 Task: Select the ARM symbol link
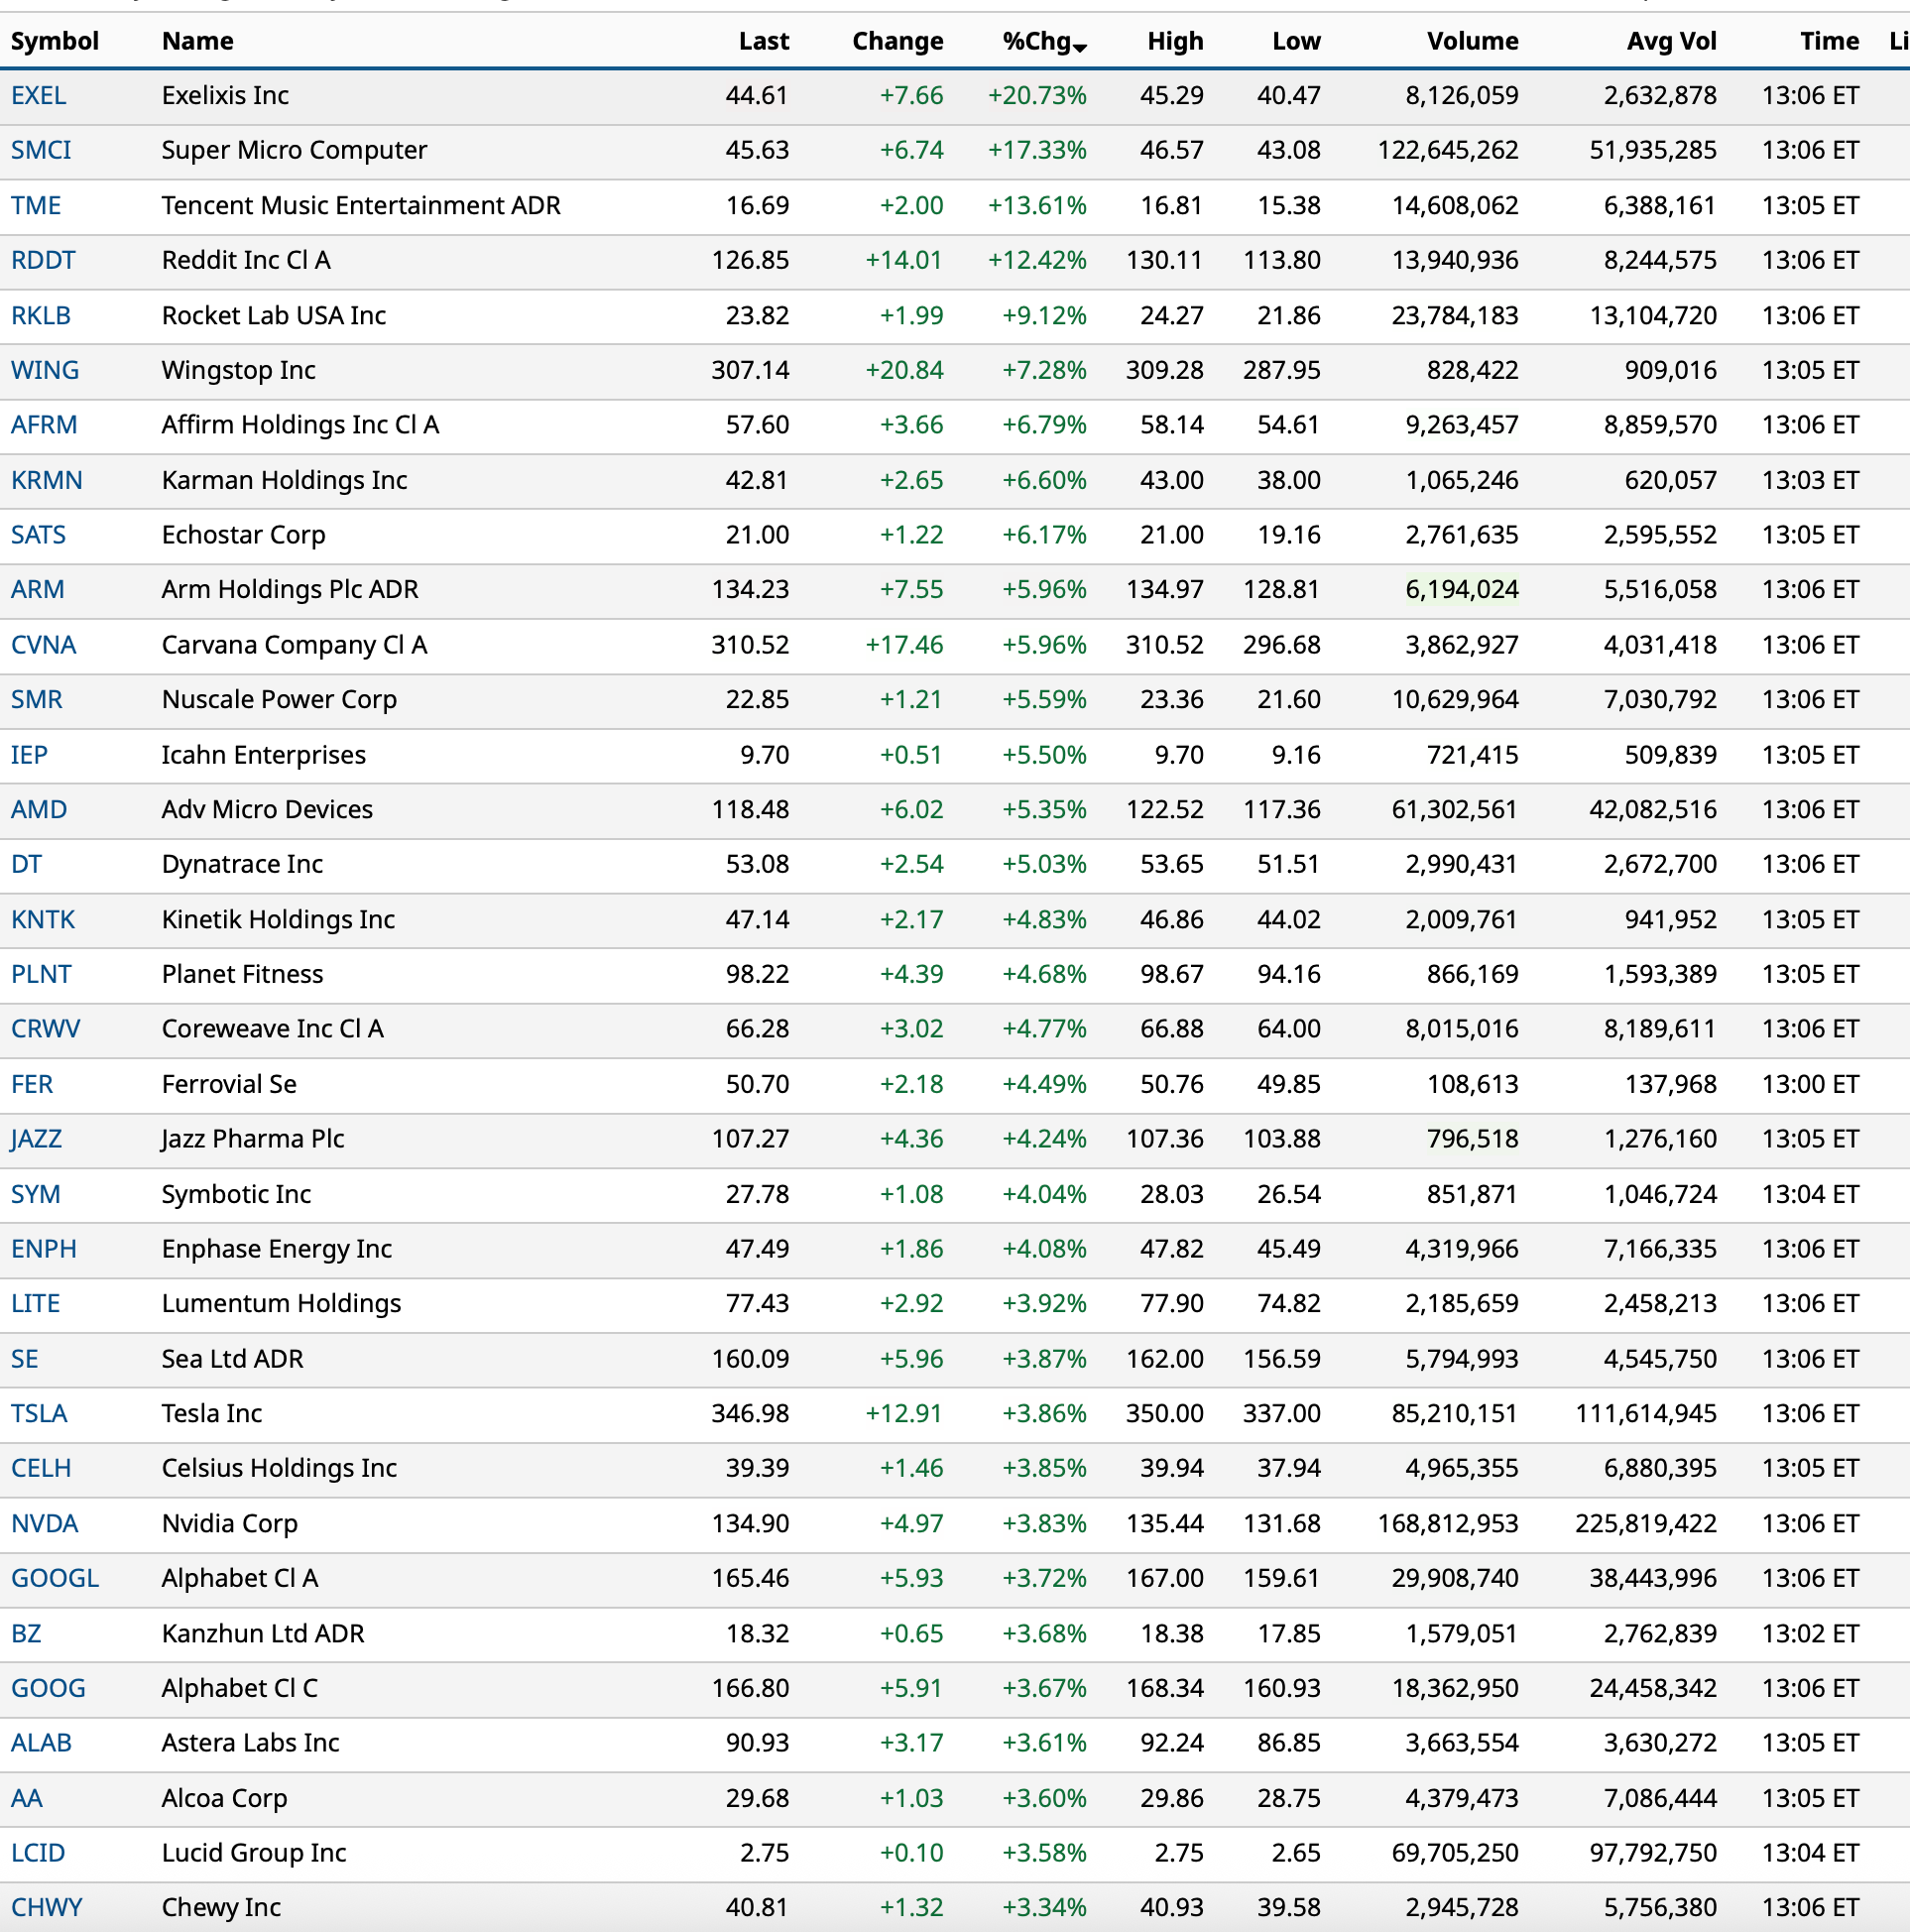point(37,589)
